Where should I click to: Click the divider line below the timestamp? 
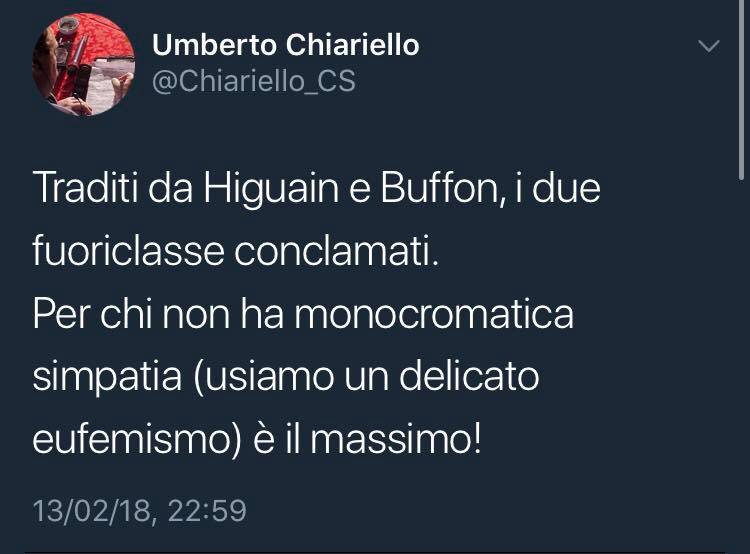[x=375, y=552]
